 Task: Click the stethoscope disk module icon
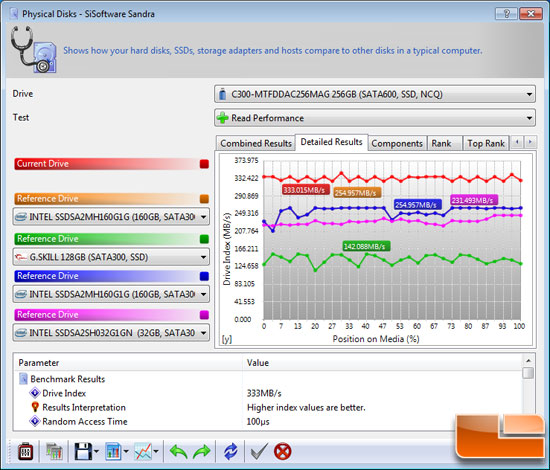pyautogui.click(x=34, y=50)
